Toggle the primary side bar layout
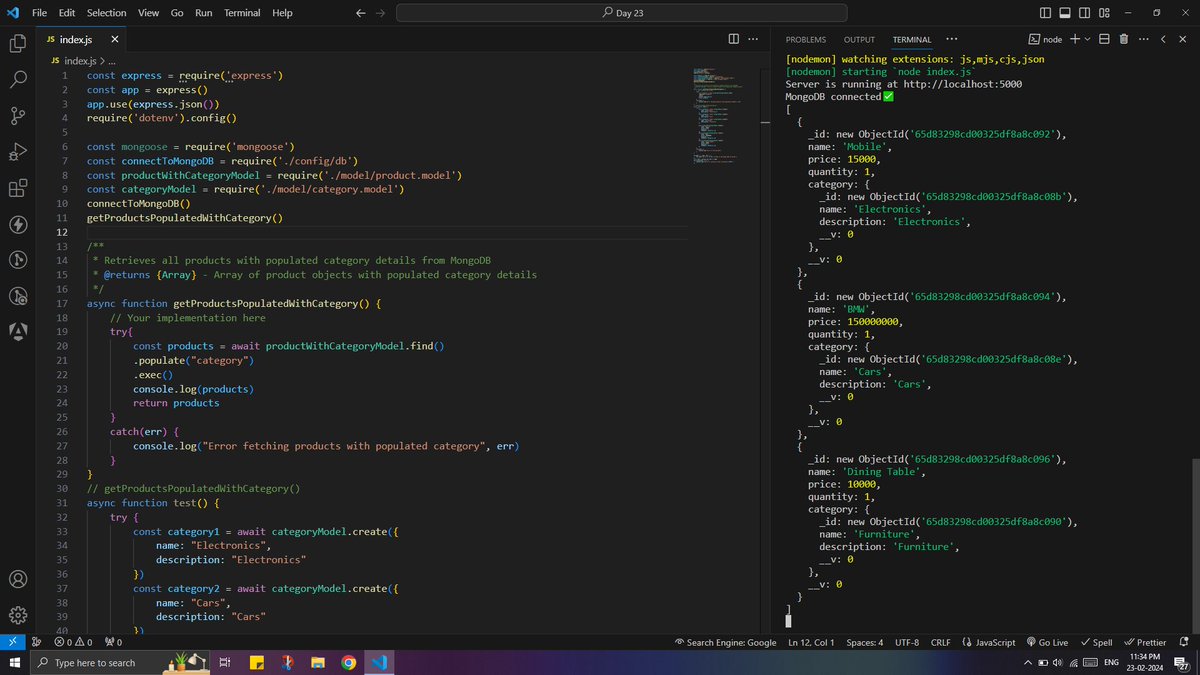The image size is (1200, 675). 1045,13
